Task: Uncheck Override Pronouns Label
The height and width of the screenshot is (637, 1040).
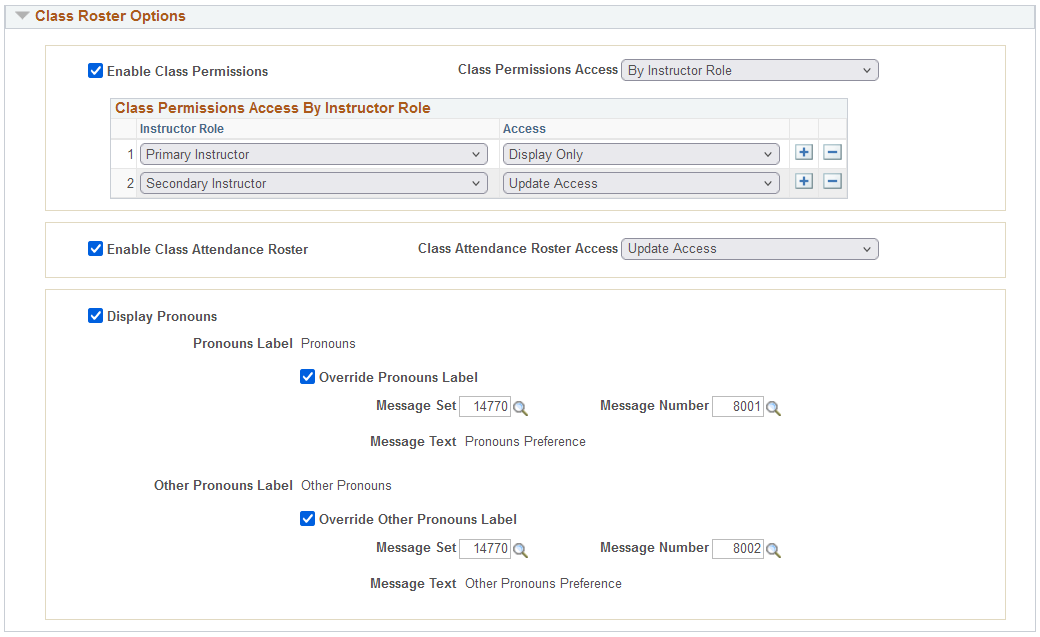Action: coord(307,376)
